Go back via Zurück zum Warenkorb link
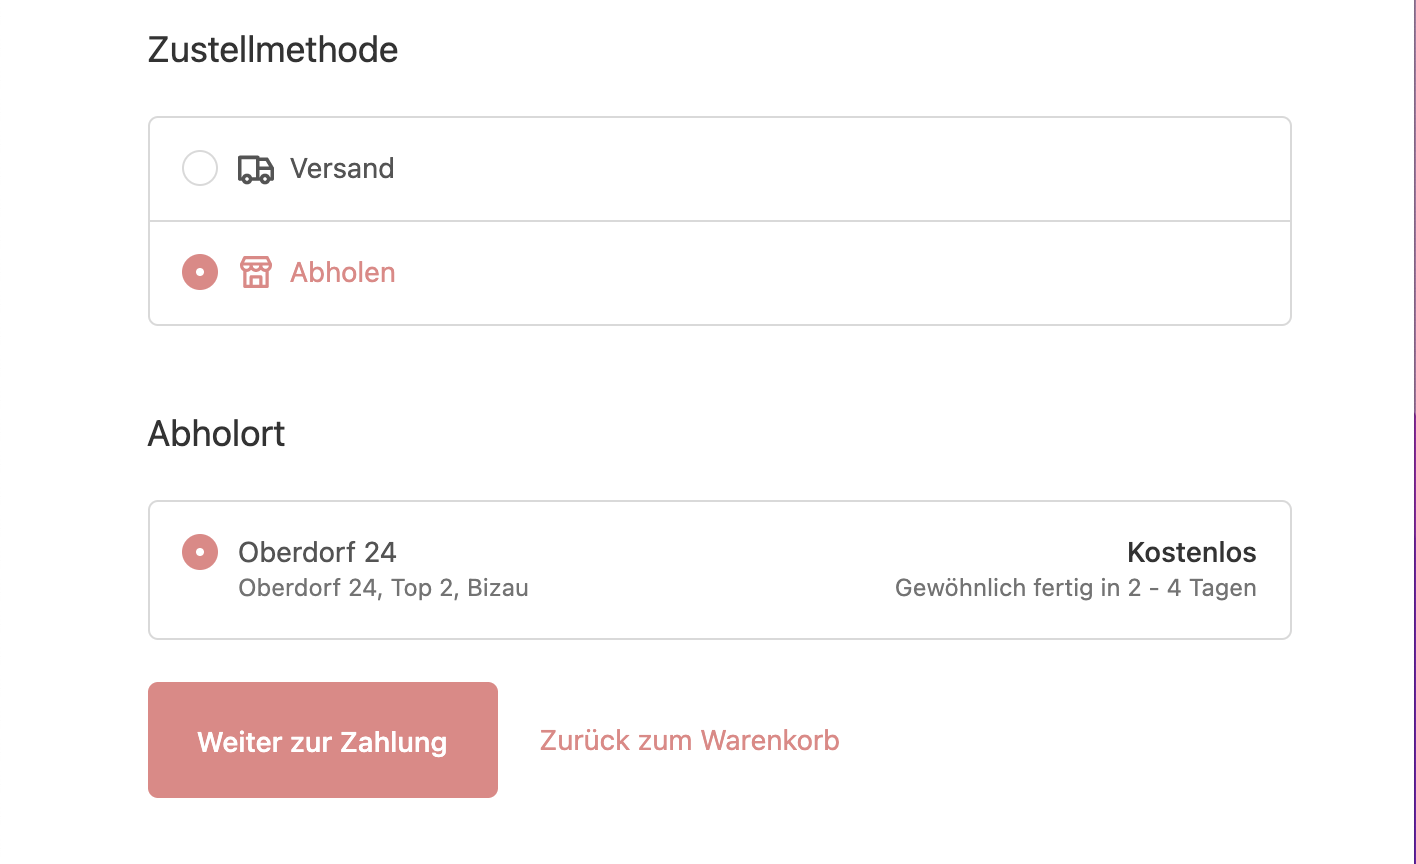 [690, 740]
